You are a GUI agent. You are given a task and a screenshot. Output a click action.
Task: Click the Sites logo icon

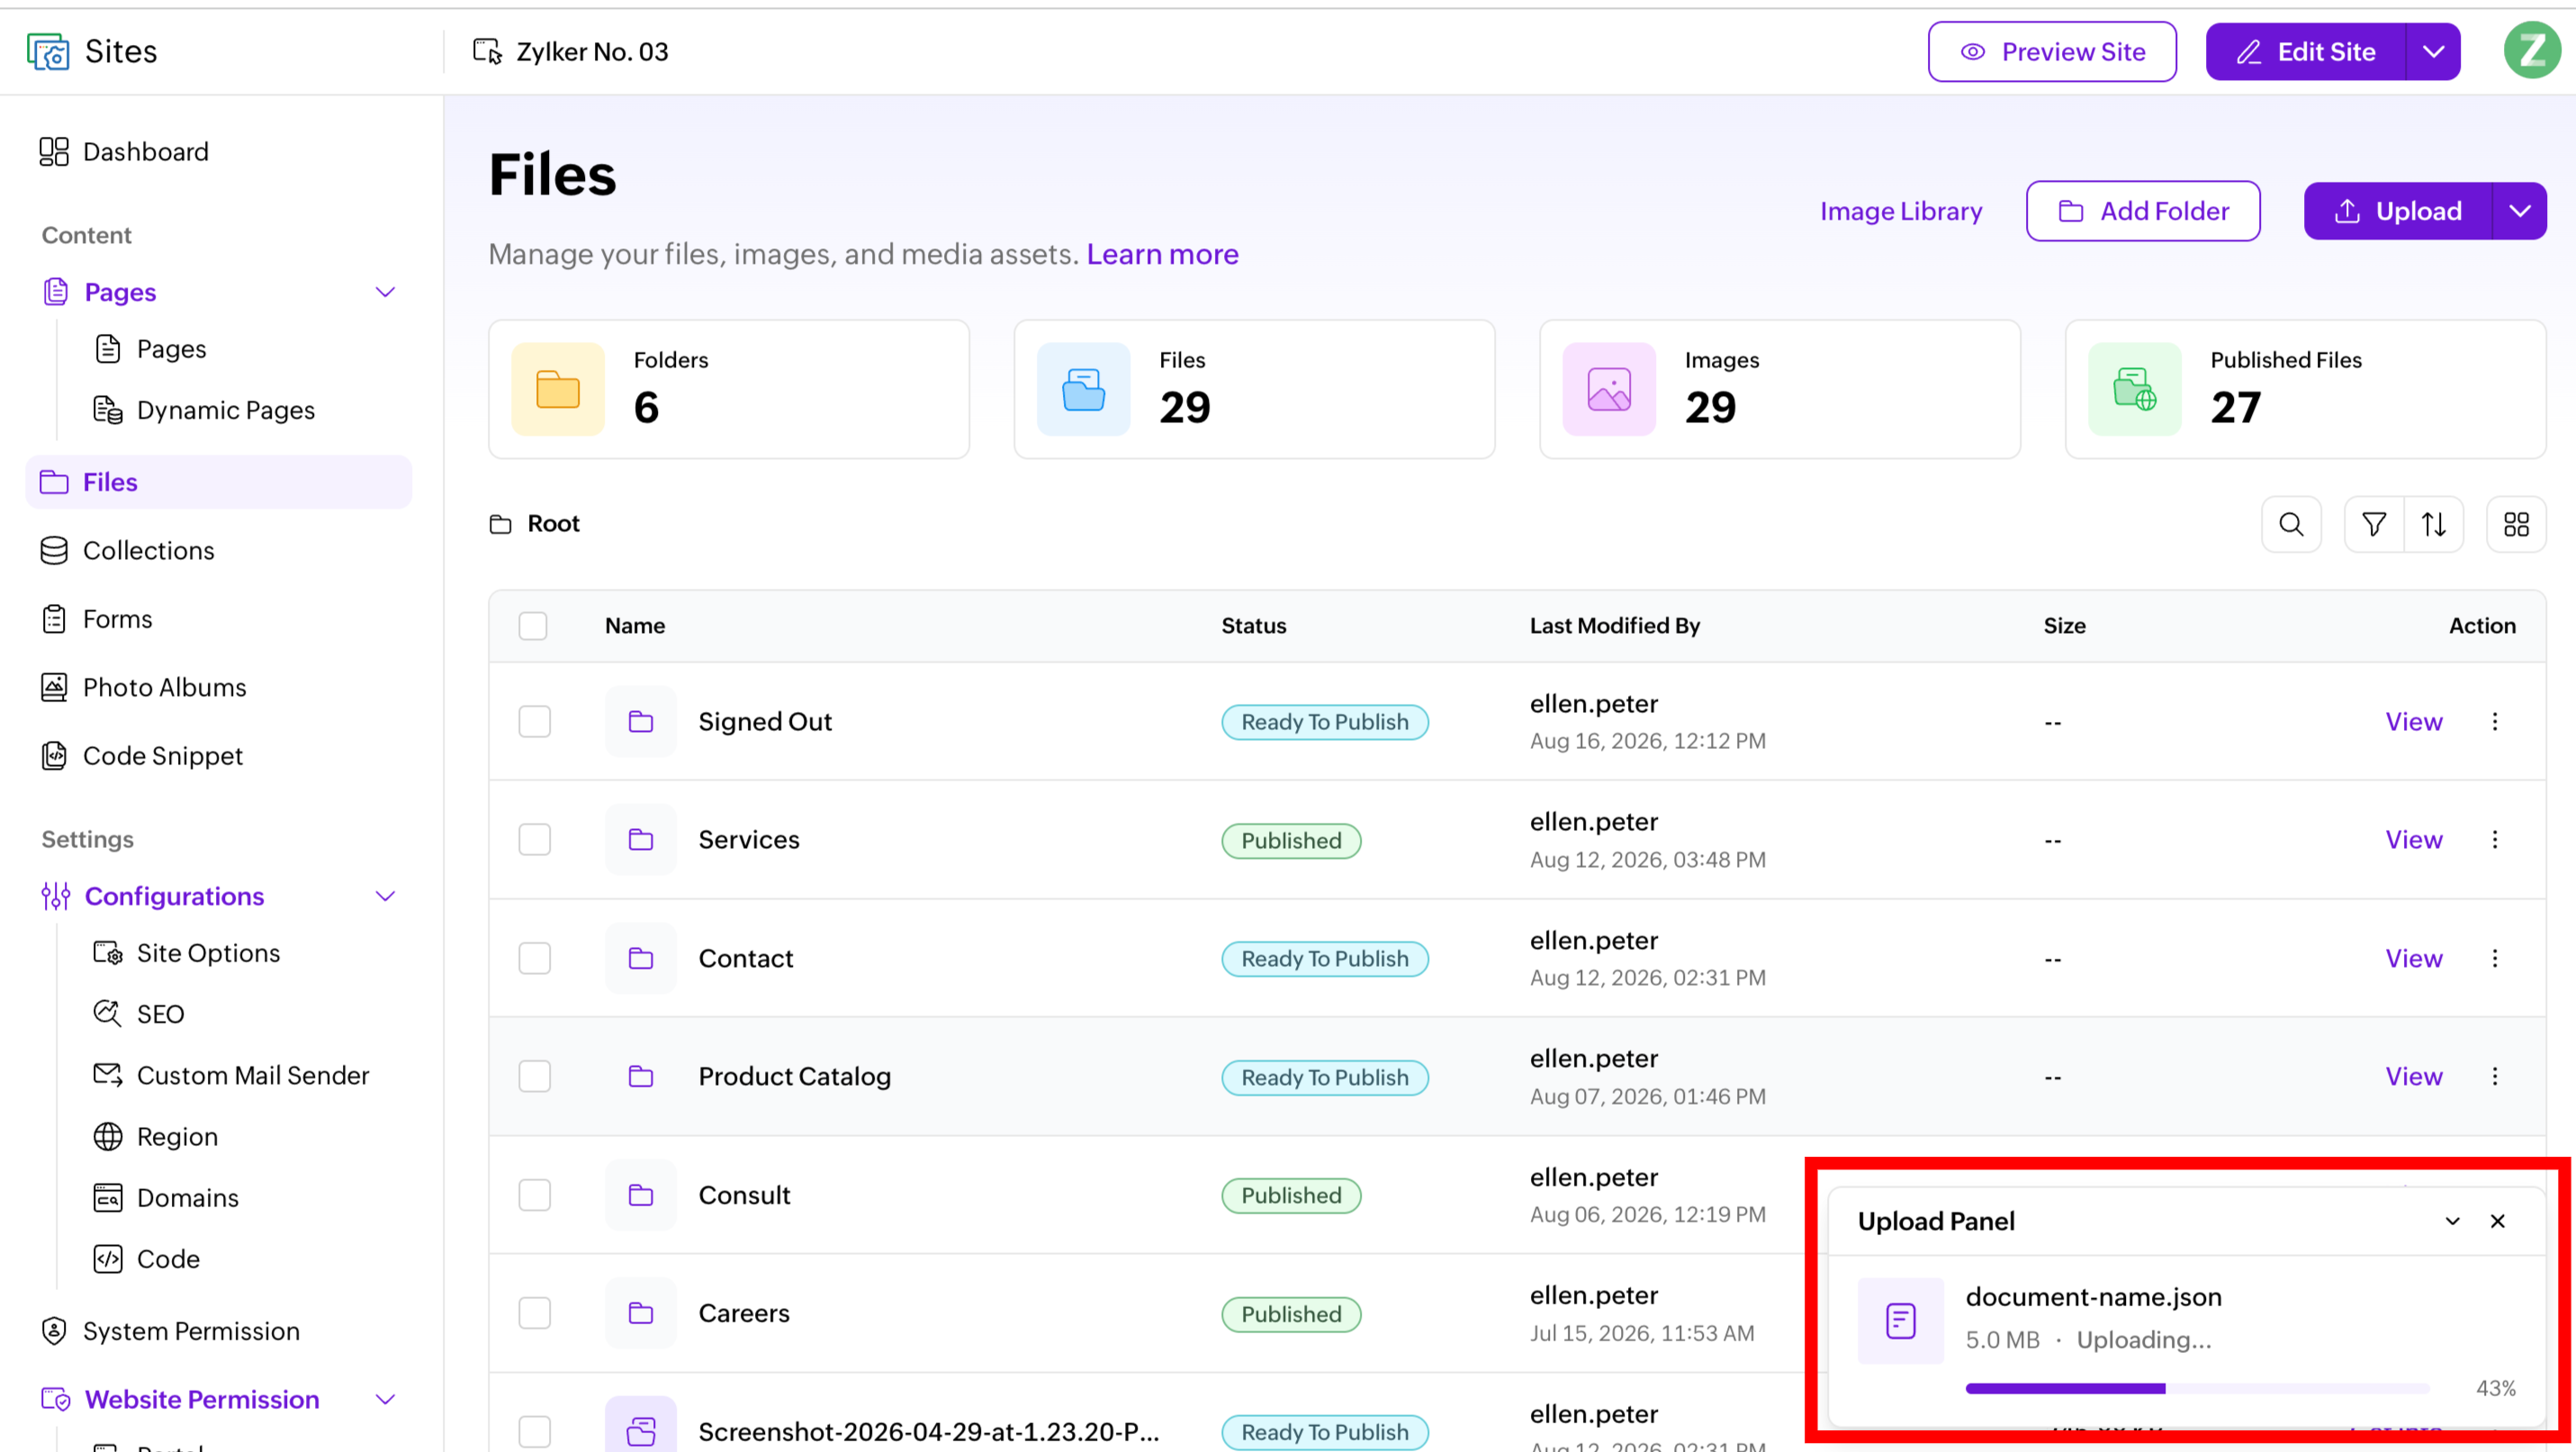pos(48,51)
